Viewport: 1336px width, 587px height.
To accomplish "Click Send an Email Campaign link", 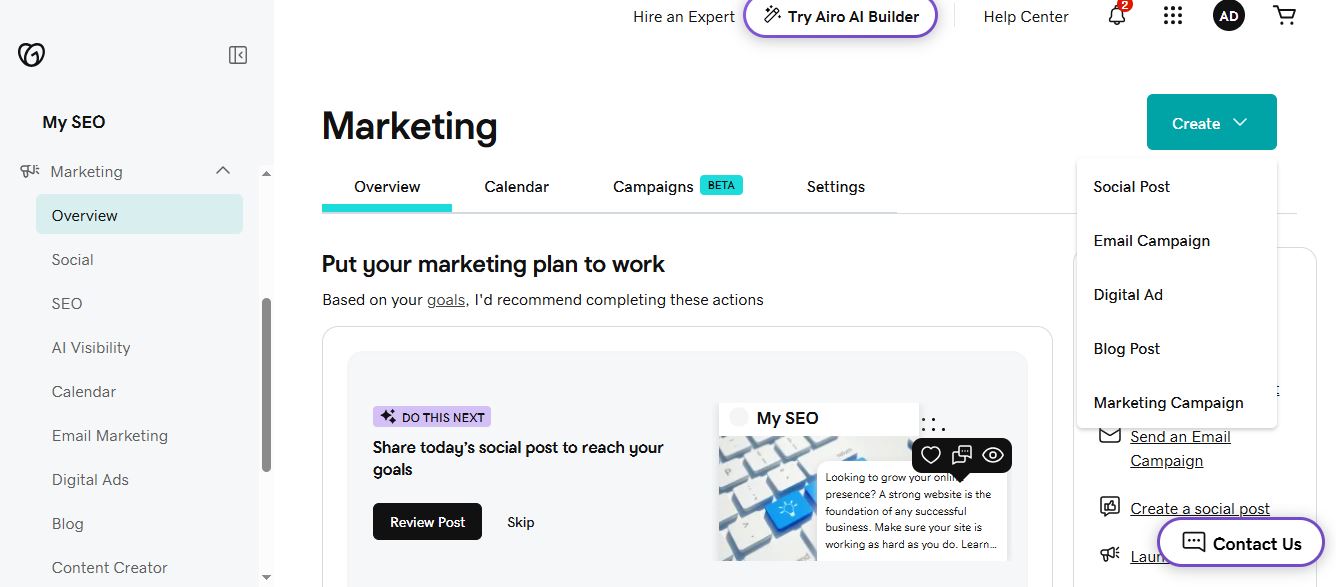I will point(1180,449).
